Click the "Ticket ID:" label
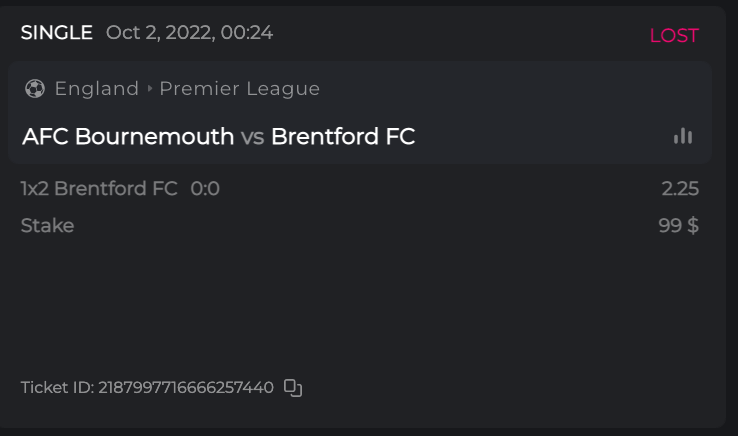 tap(57, 388)
